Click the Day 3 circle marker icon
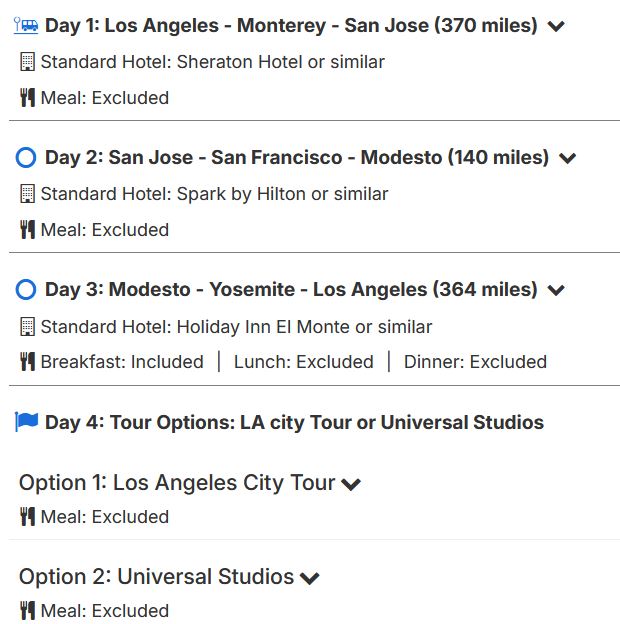Viewport: 620px width, 624px height. (x=26, y=290)
